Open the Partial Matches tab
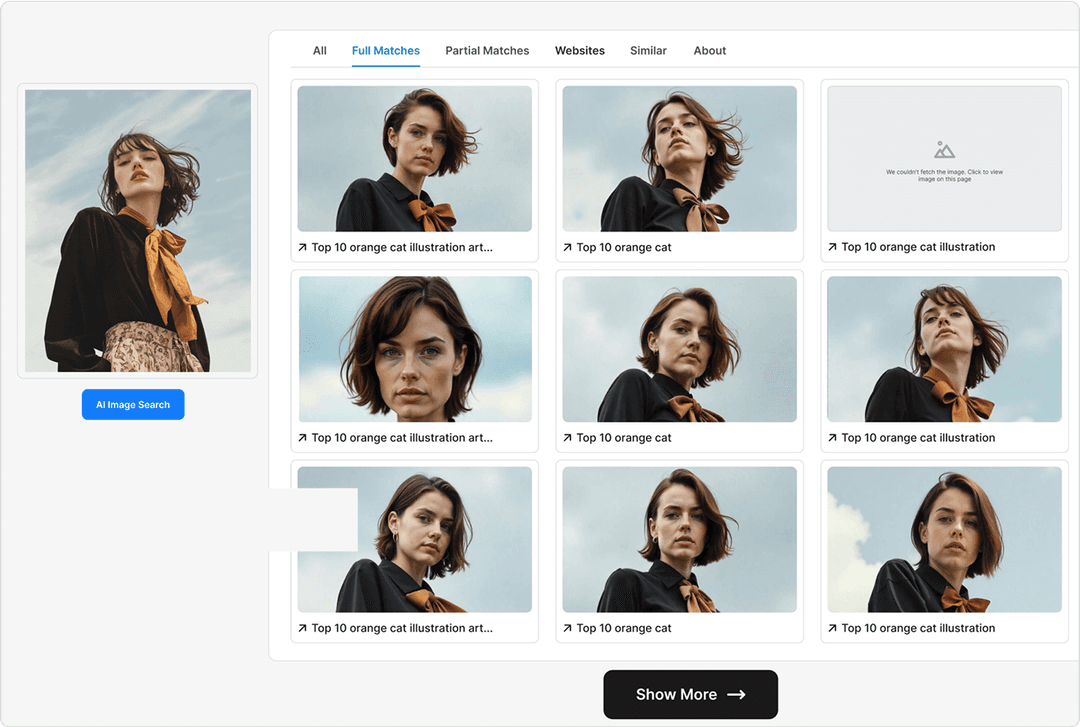Image resolution: width=1080 pixels, height=727 pixels. click(487, 50)
